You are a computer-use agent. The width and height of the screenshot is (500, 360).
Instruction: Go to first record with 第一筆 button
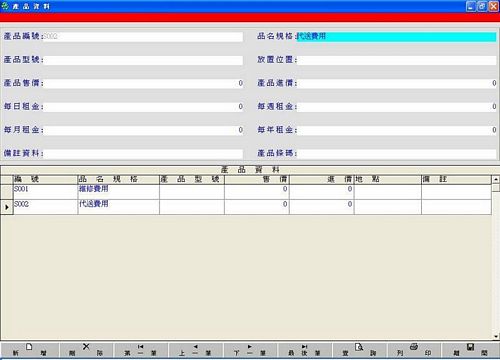point(140,350)
